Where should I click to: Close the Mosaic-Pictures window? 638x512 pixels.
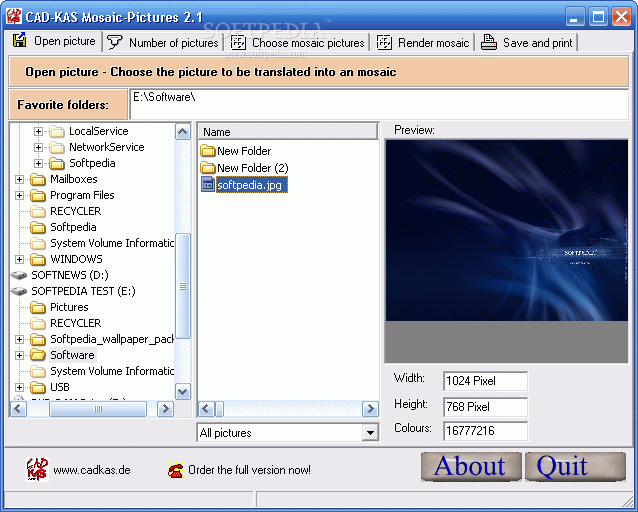[x=621, y=17]
